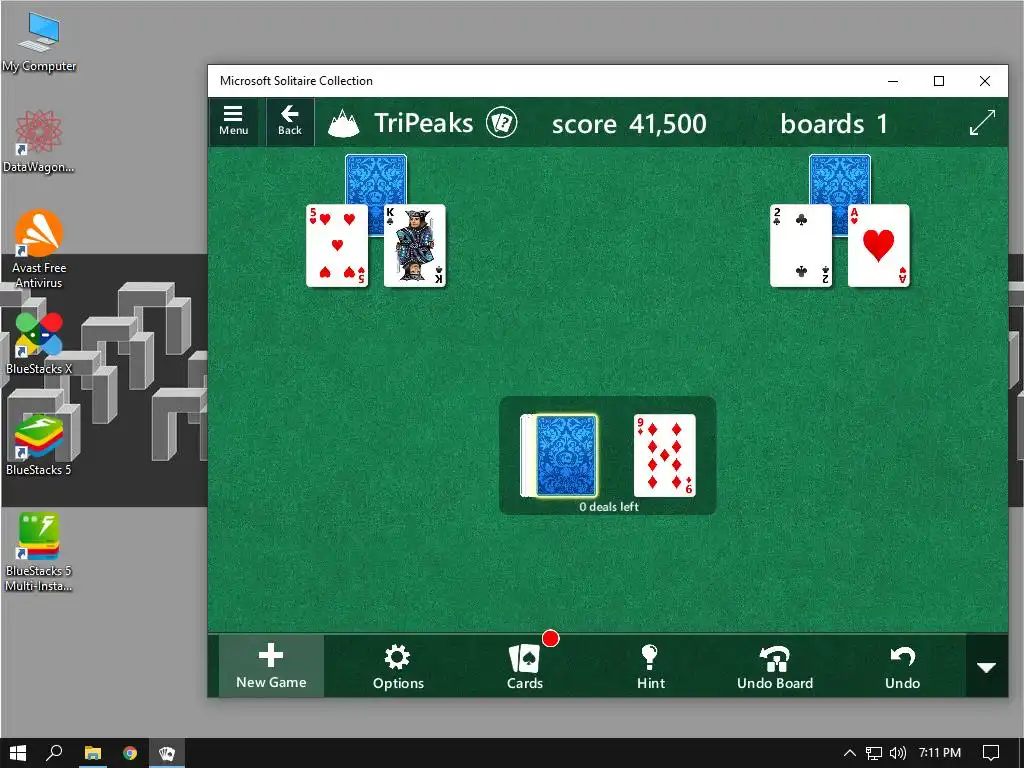Viewport: 1024px width, 768px height.
Task: Click the '0 deals left' label
Action: click(609, 506)
